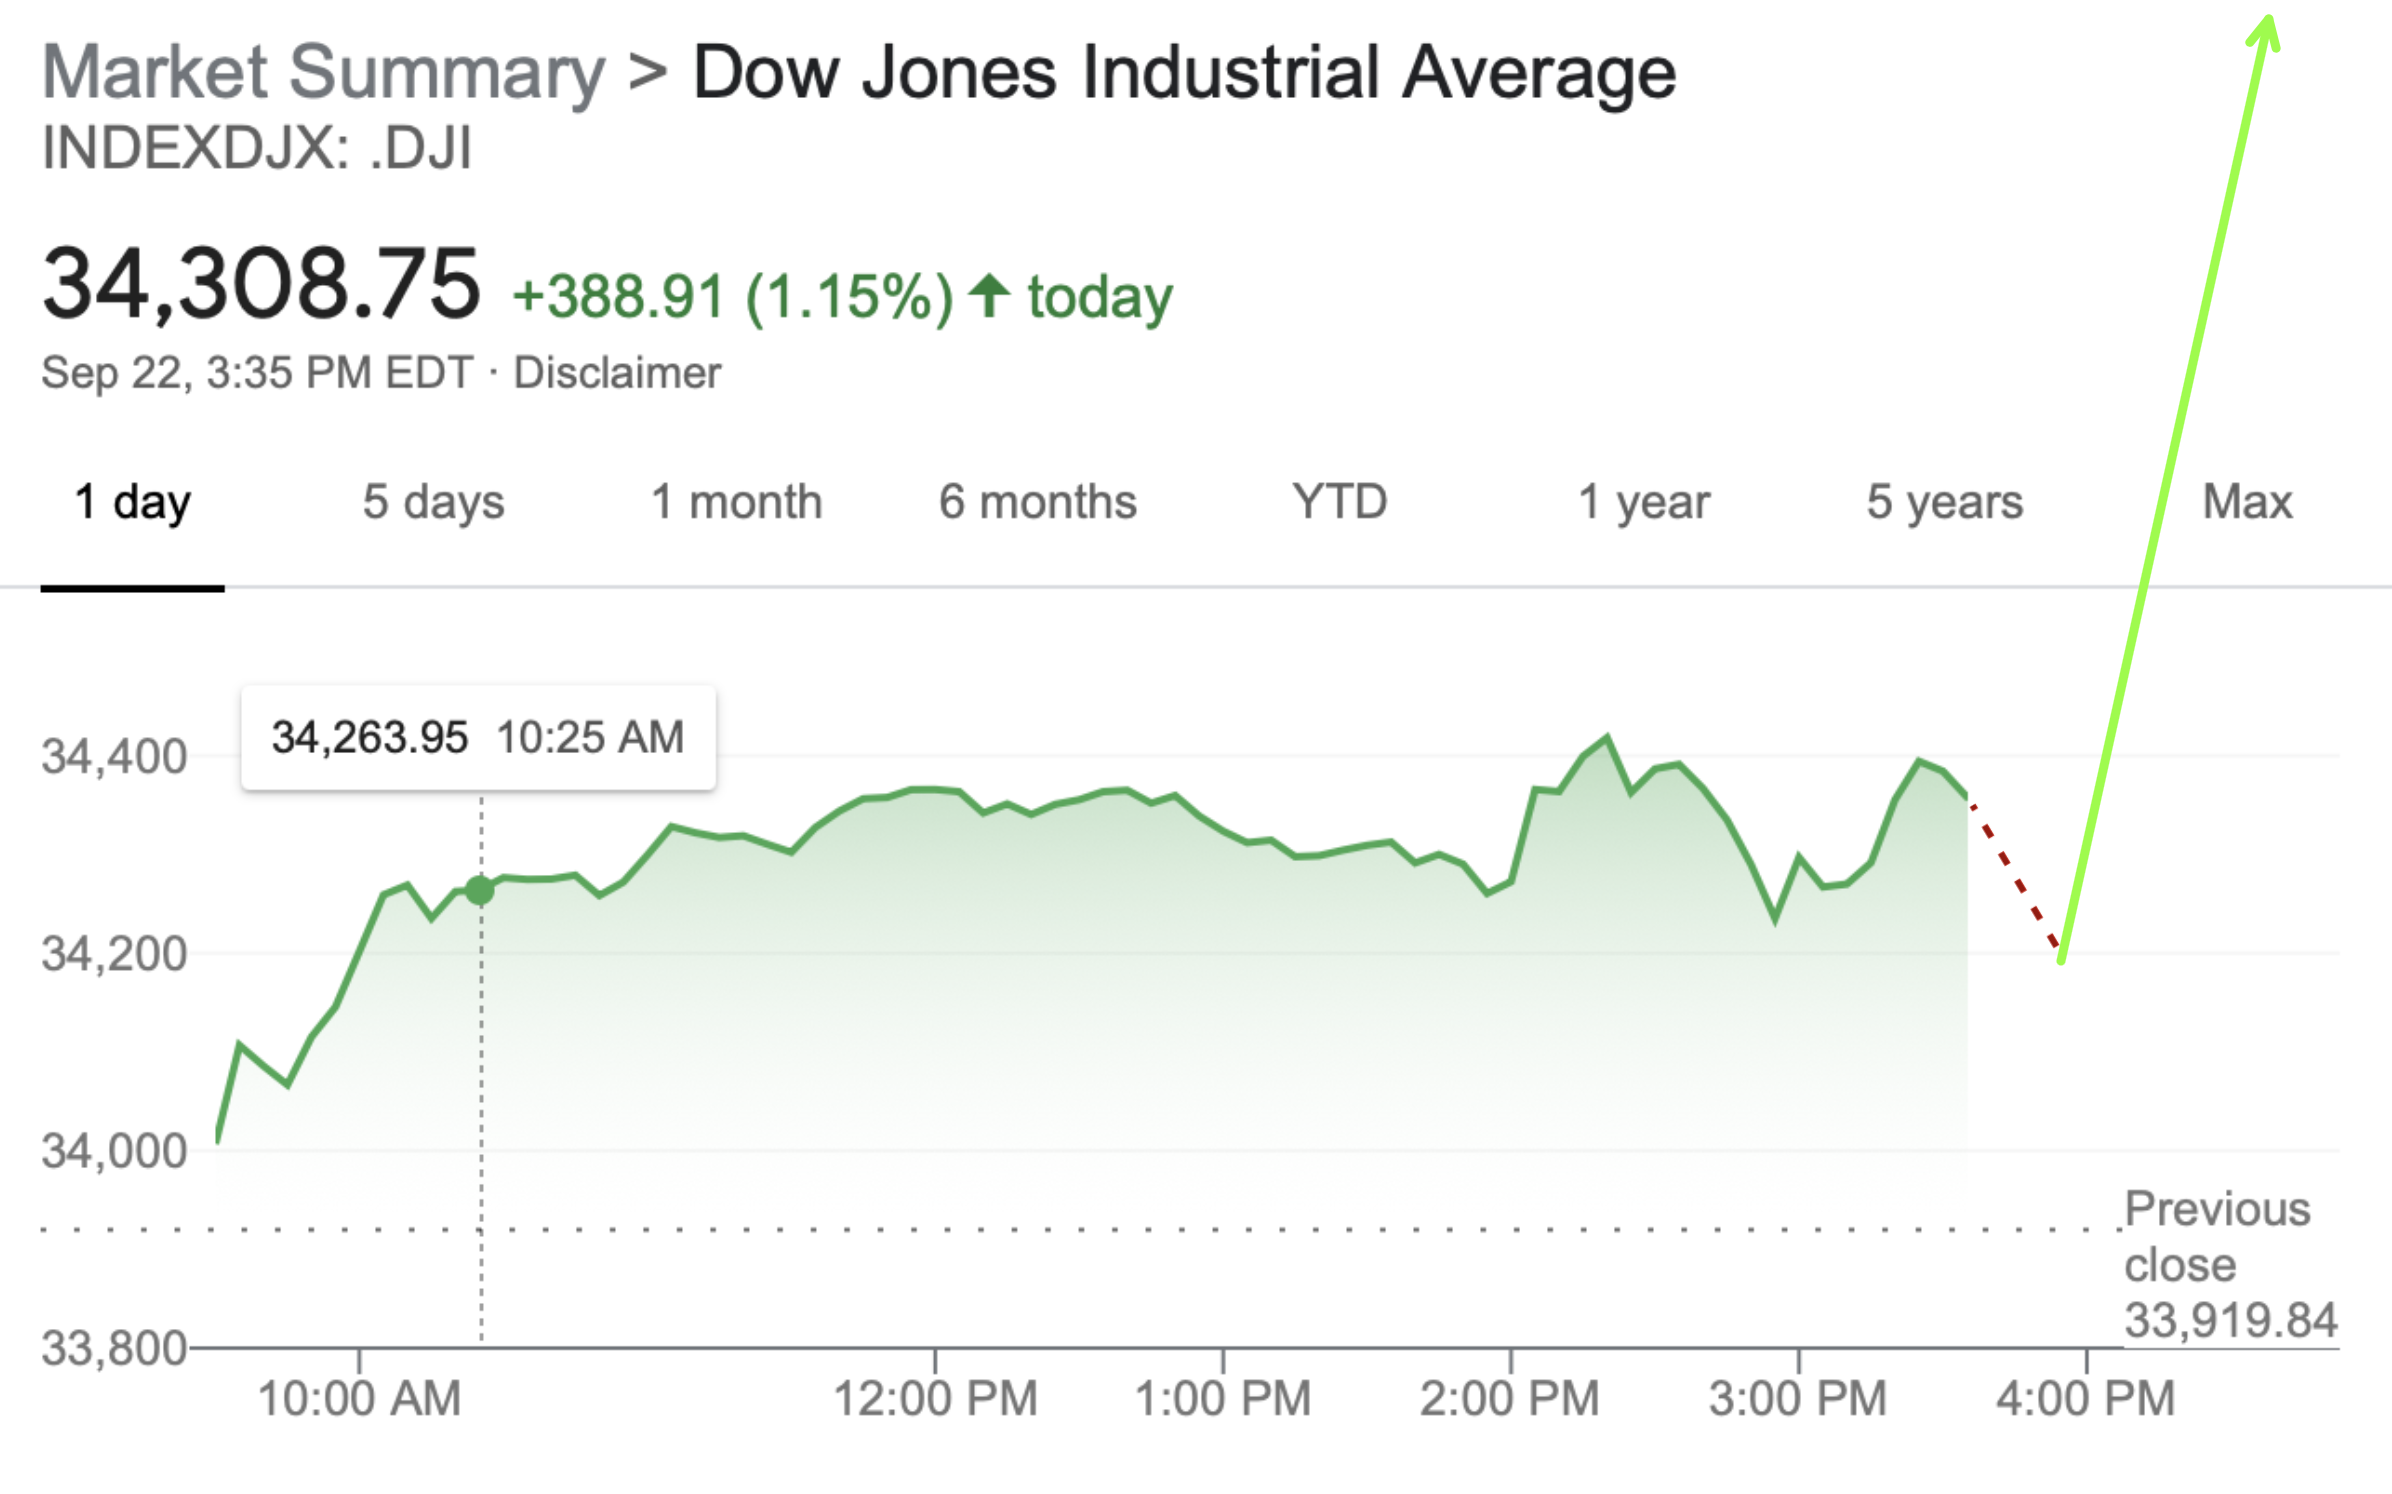The width and height of the screenshot is (2392, 1494).
Task: Open the Disclaimer link
Action: [x=617, y=373]
